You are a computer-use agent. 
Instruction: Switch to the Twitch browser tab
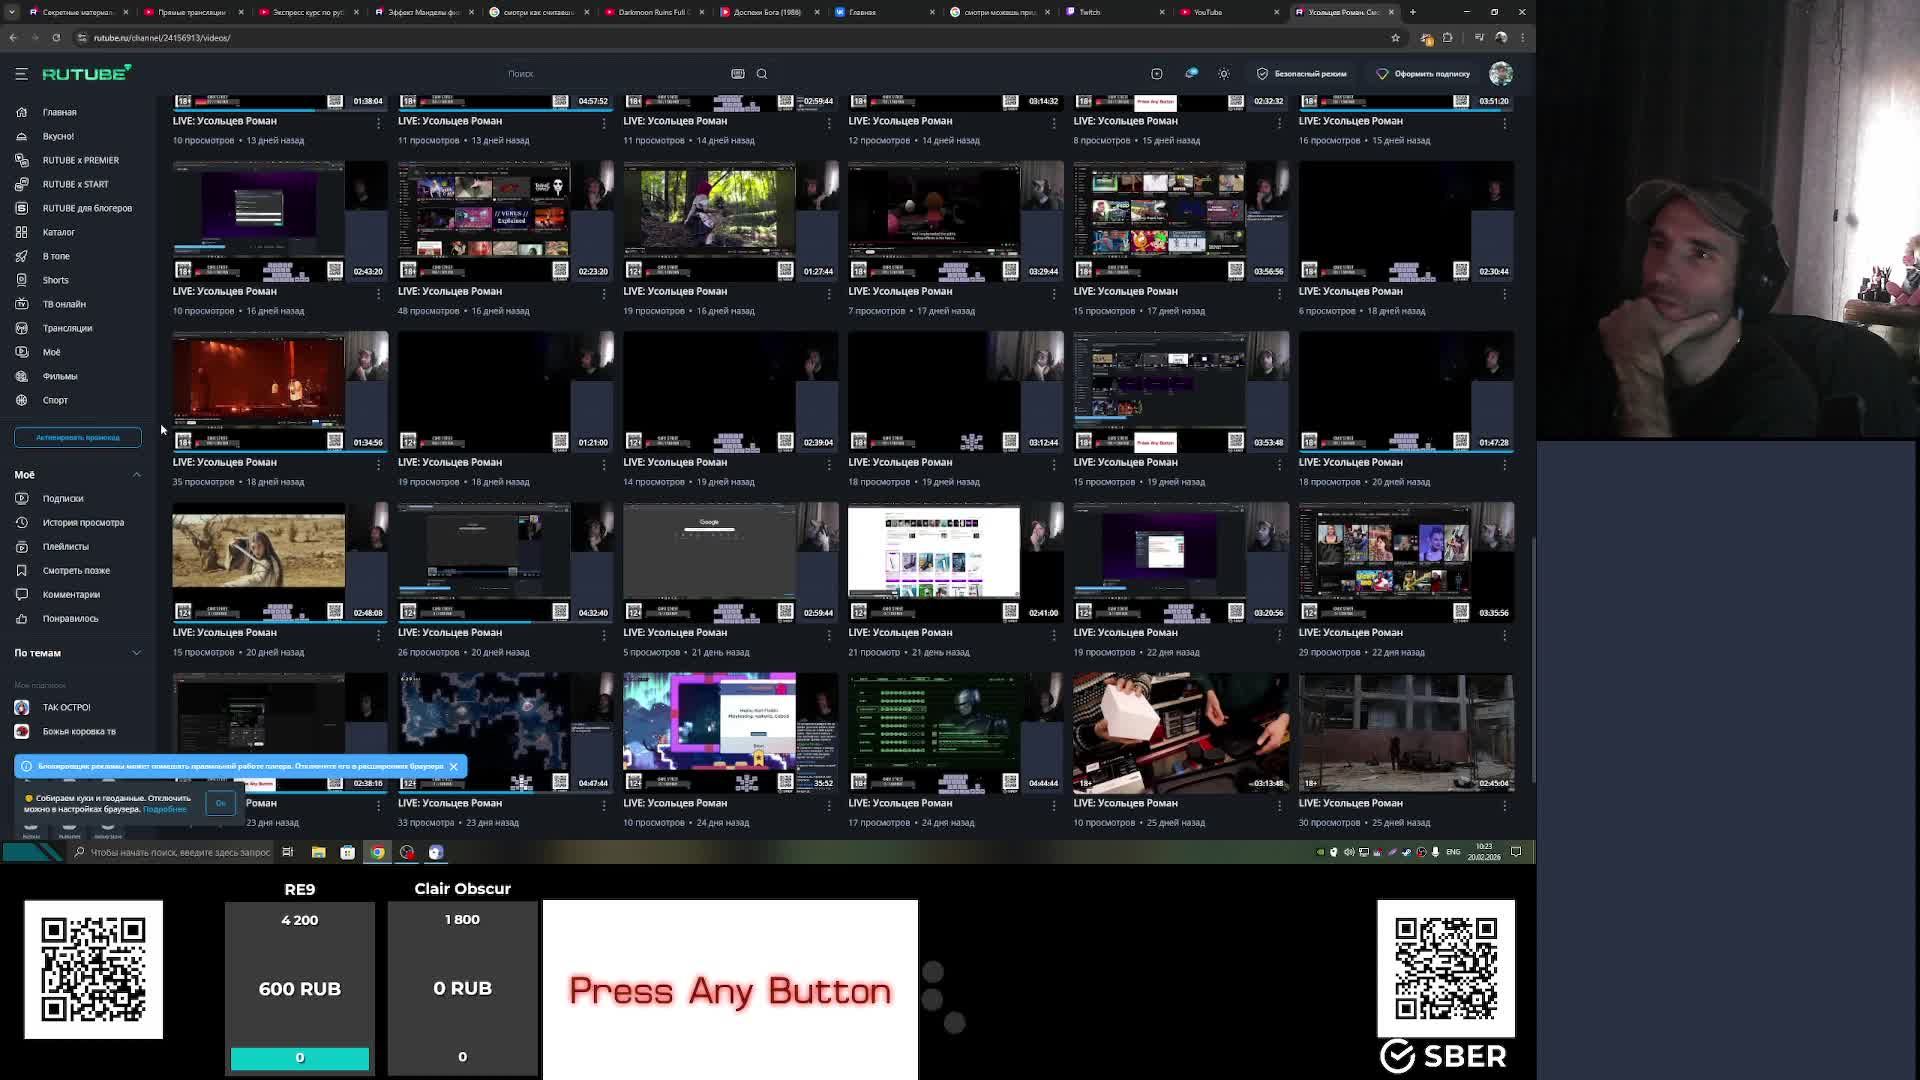click(x=1090, y=12)
